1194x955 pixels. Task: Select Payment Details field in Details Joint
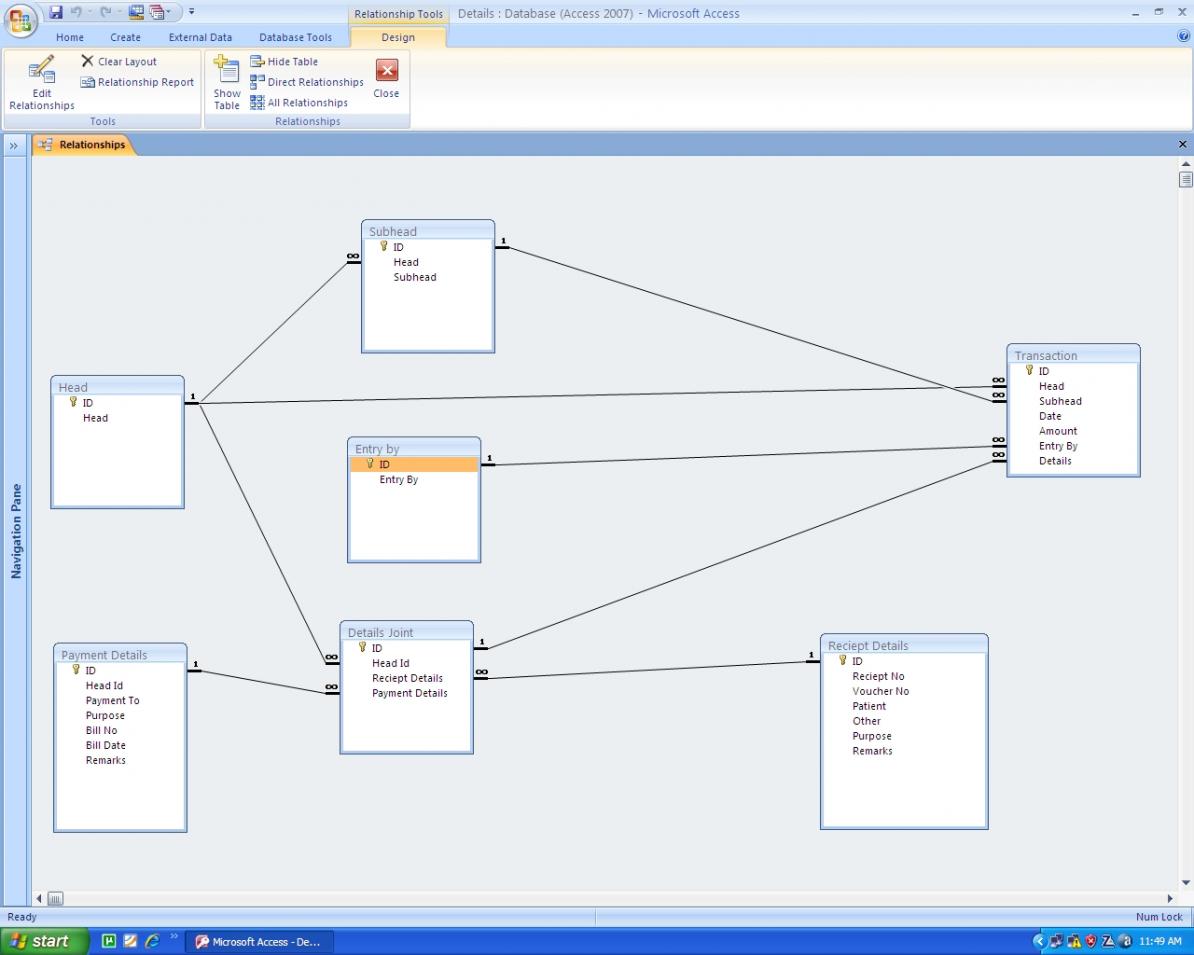410,693
